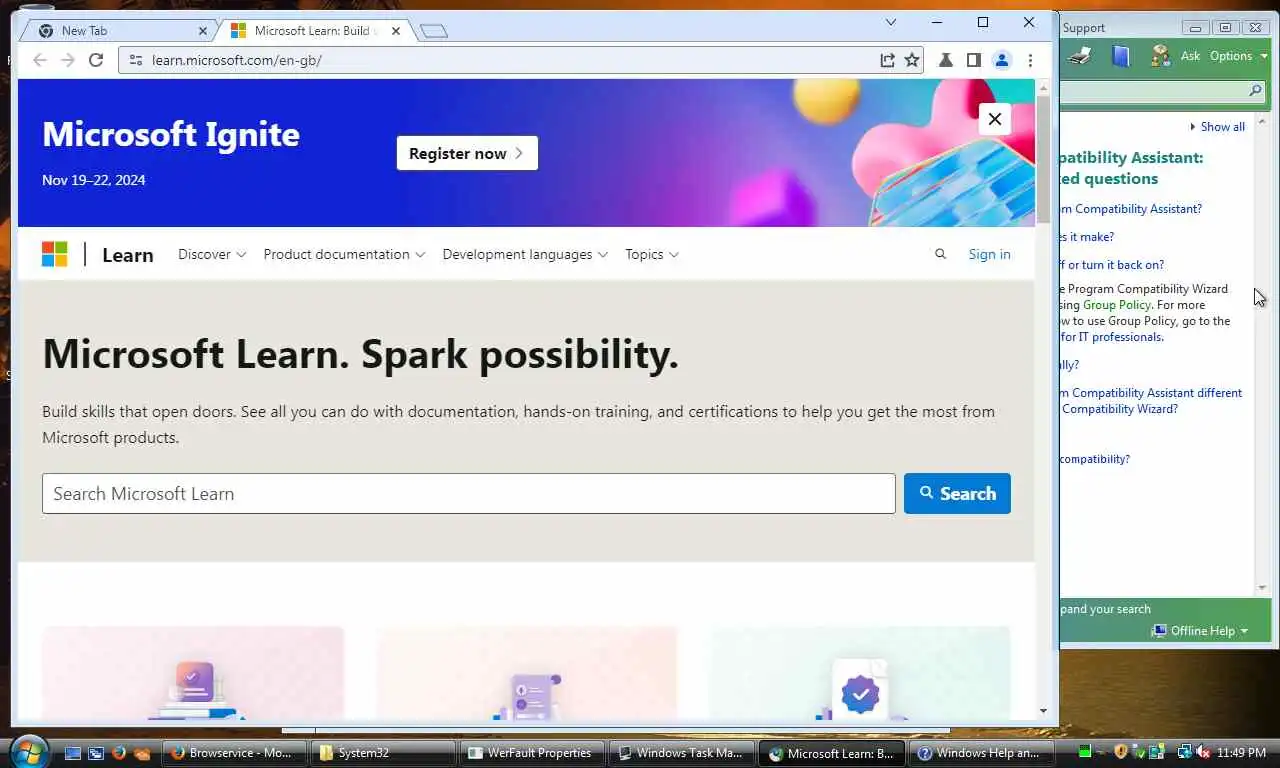
Task: Click the Register now button
Action: [x=467, y=153]
